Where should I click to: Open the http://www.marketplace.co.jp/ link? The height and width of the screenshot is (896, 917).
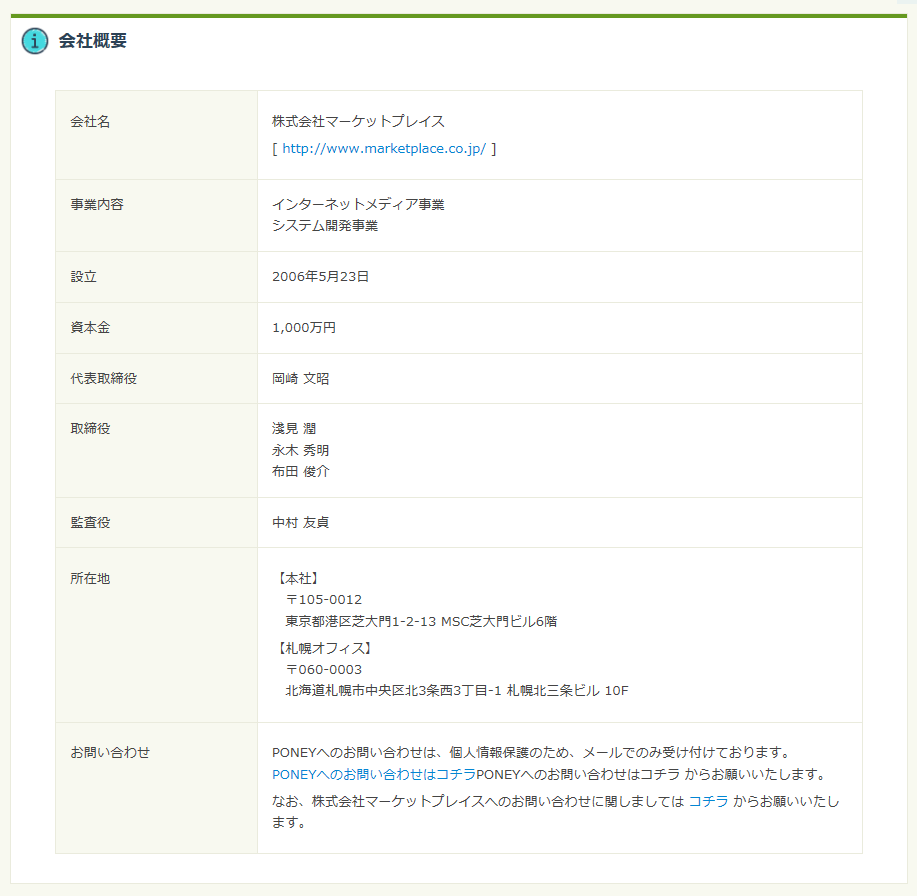pyautogui.click(x=384, y=149)
